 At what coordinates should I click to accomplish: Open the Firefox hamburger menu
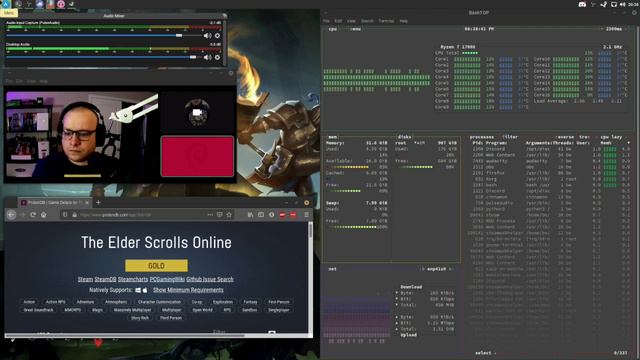[307, 215]
